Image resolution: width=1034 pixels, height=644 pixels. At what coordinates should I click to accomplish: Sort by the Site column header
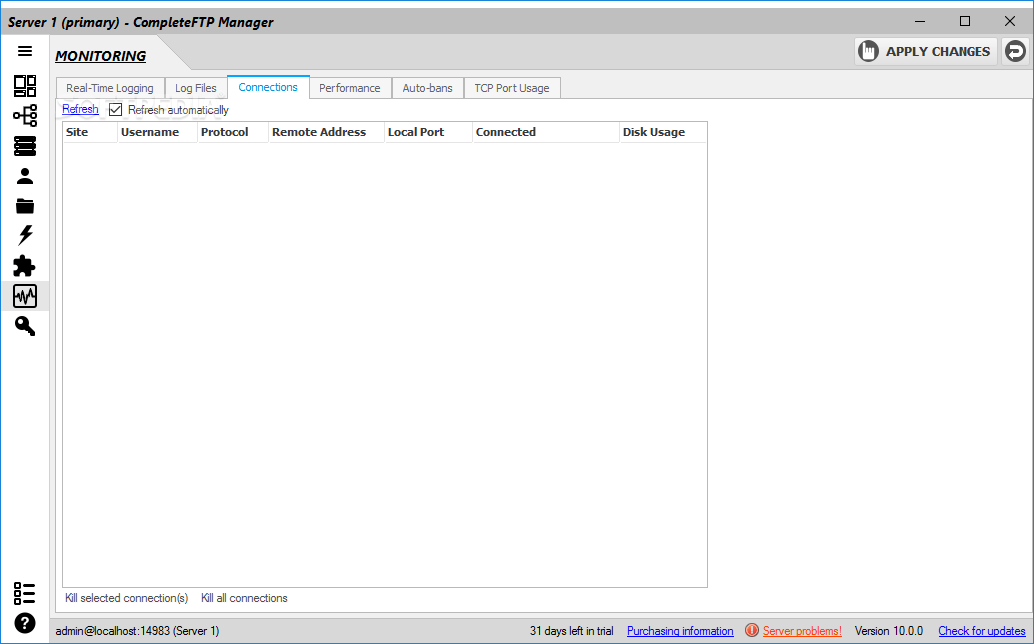click(x=90, y=132)
